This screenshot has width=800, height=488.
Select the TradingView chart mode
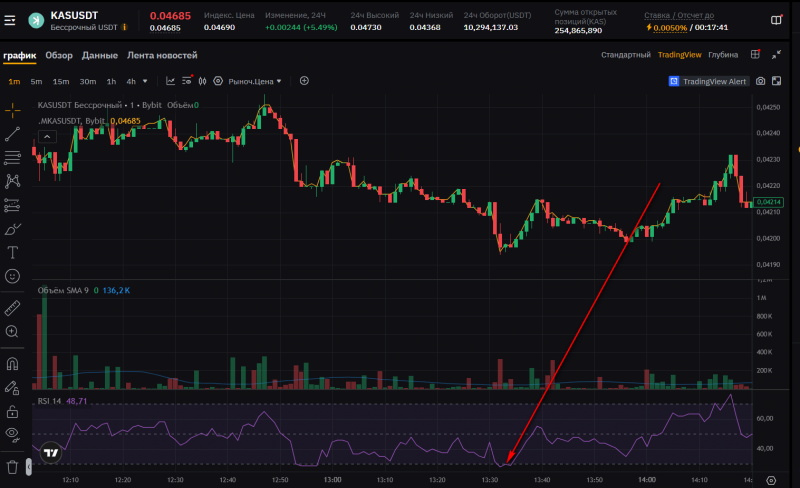(680, 55)
